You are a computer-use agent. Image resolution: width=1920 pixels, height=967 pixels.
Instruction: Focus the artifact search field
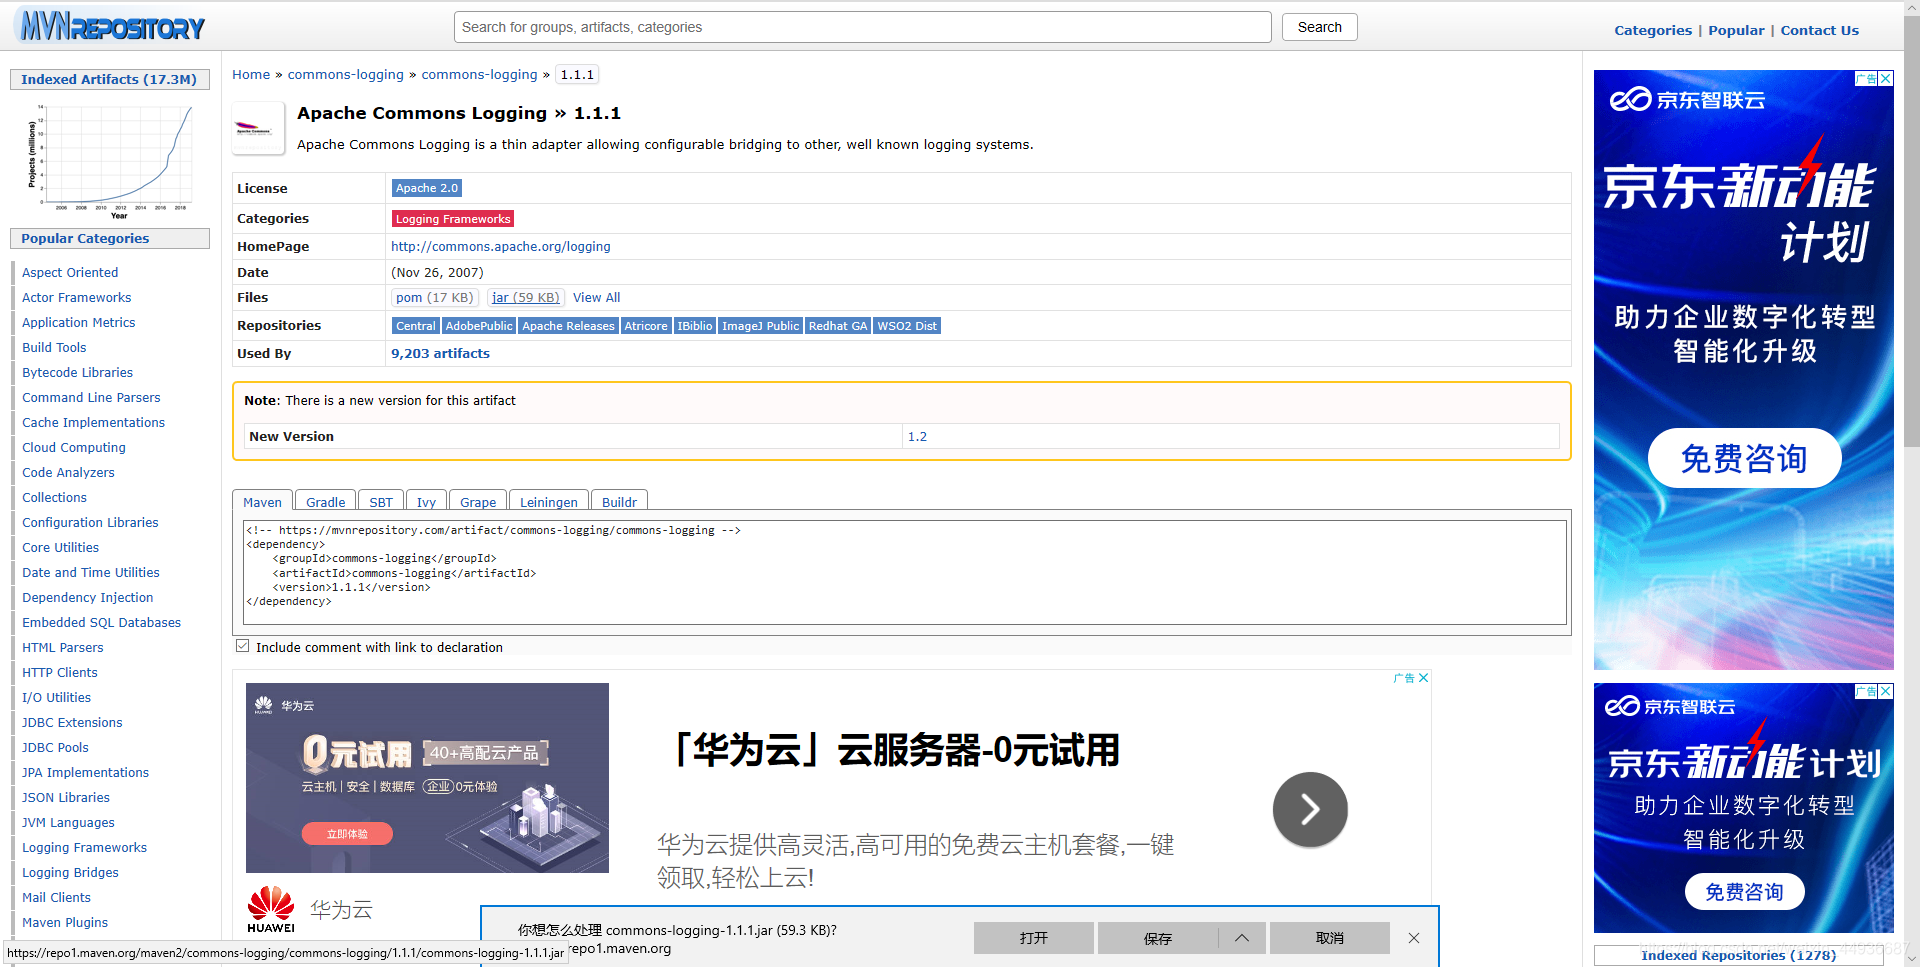[x=863, y=27]
